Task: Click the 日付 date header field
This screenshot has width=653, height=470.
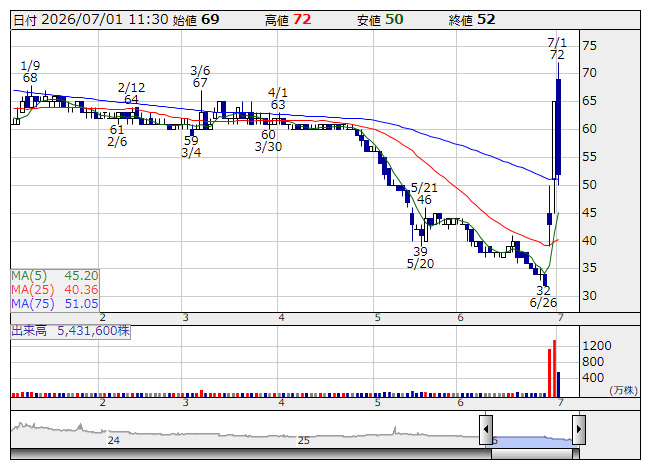Action: (x=90, y=20)
